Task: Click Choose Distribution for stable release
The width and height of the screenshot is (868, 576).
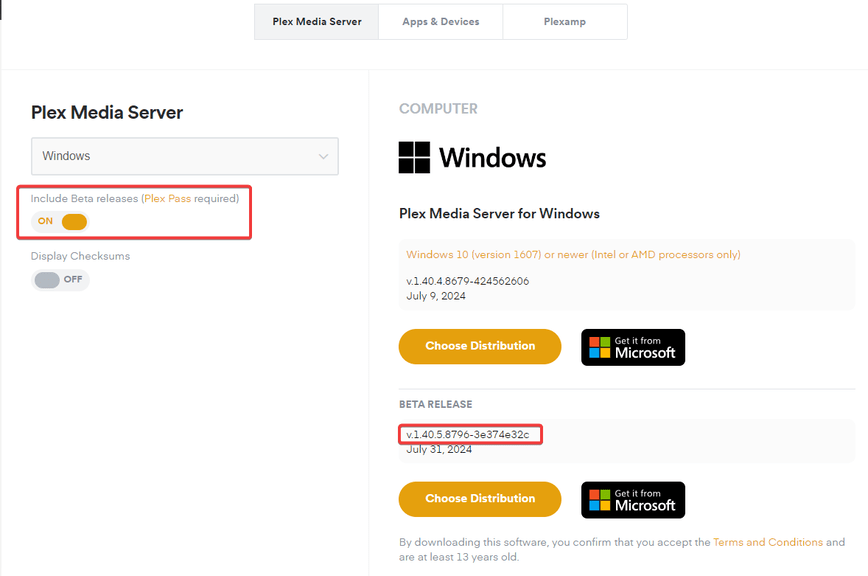Action: click(x=480, y=346)
